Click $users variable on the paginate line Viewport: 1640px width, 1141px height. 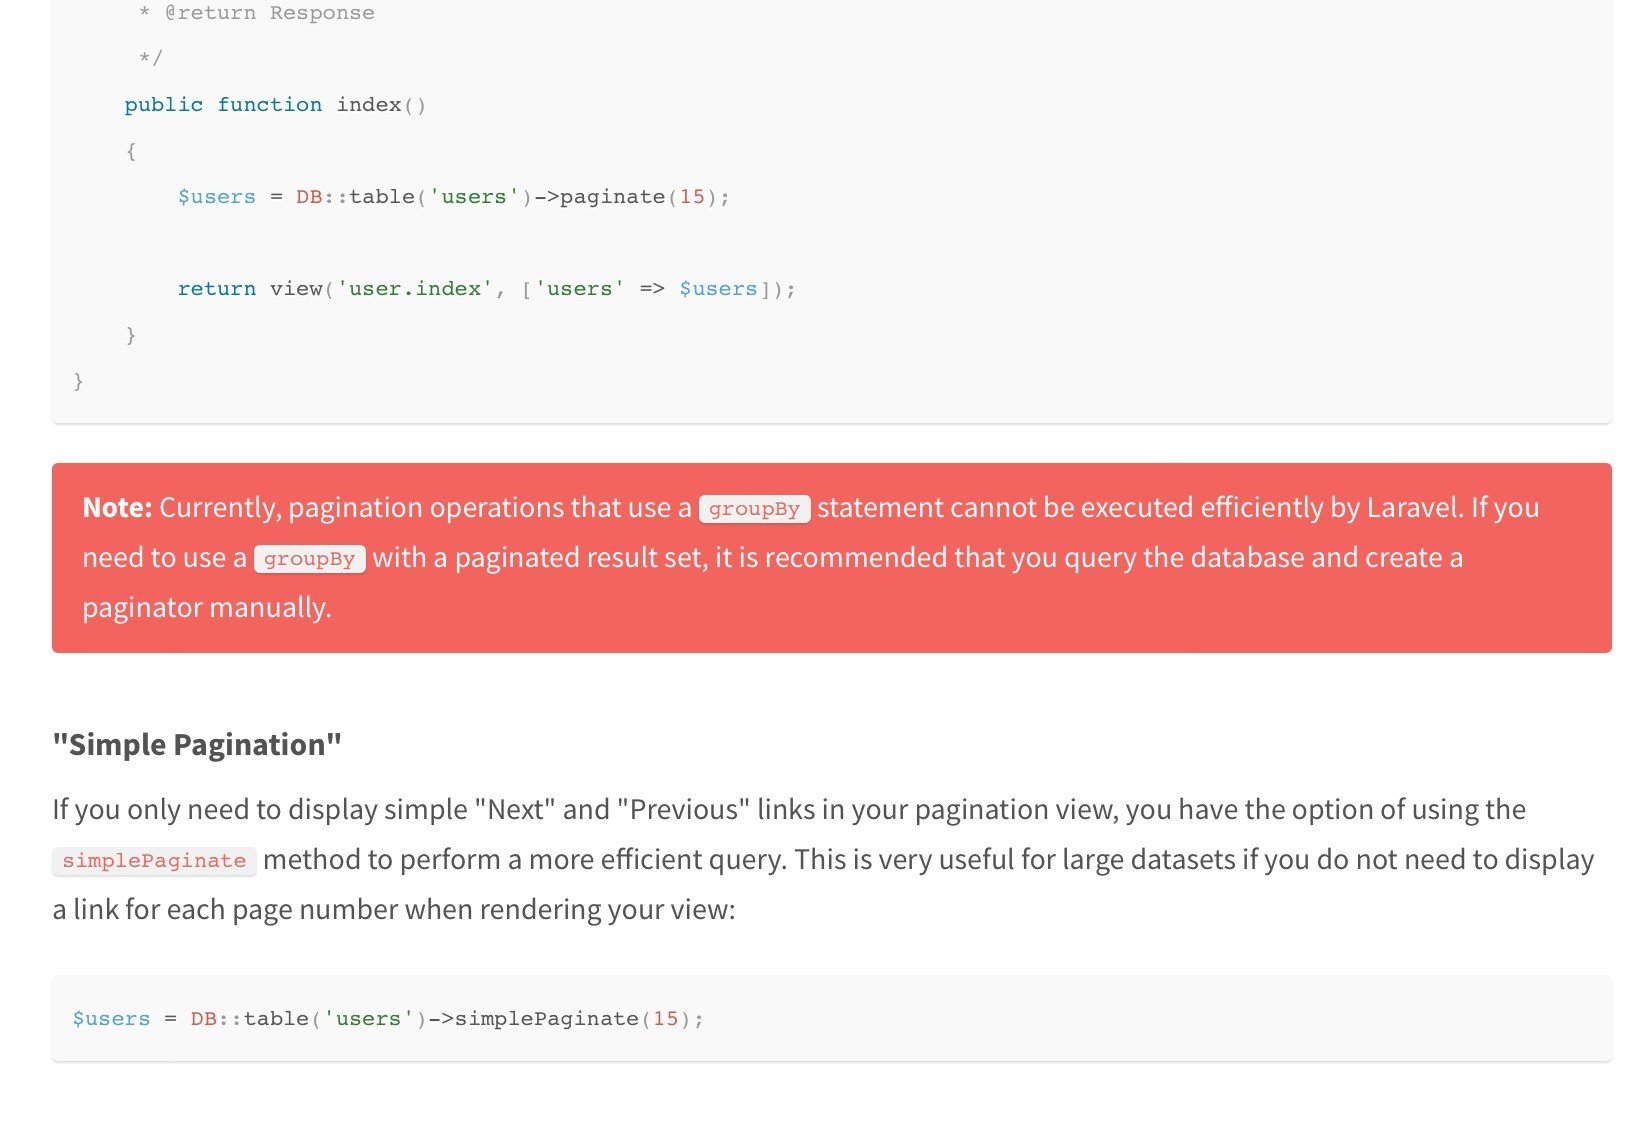(x=216, y=197)
